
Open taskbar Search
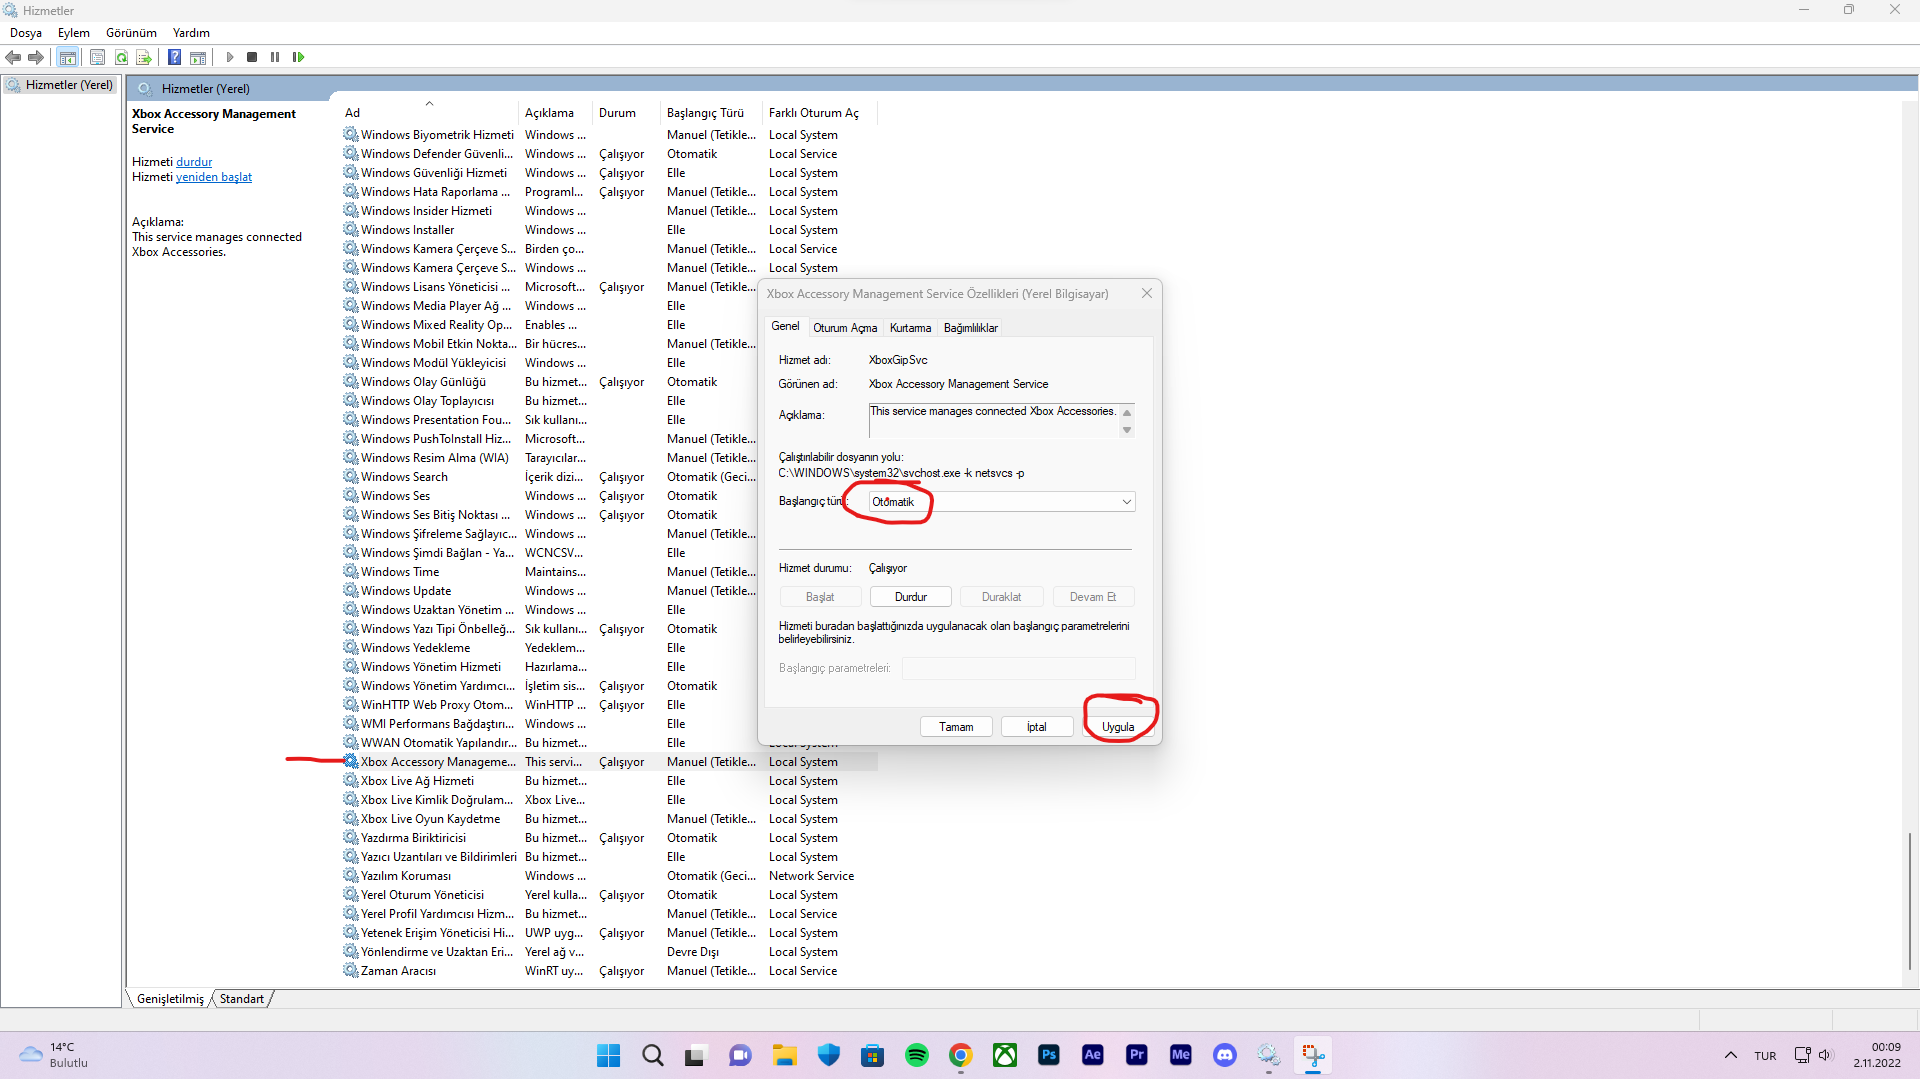[x=652, y=1055]
